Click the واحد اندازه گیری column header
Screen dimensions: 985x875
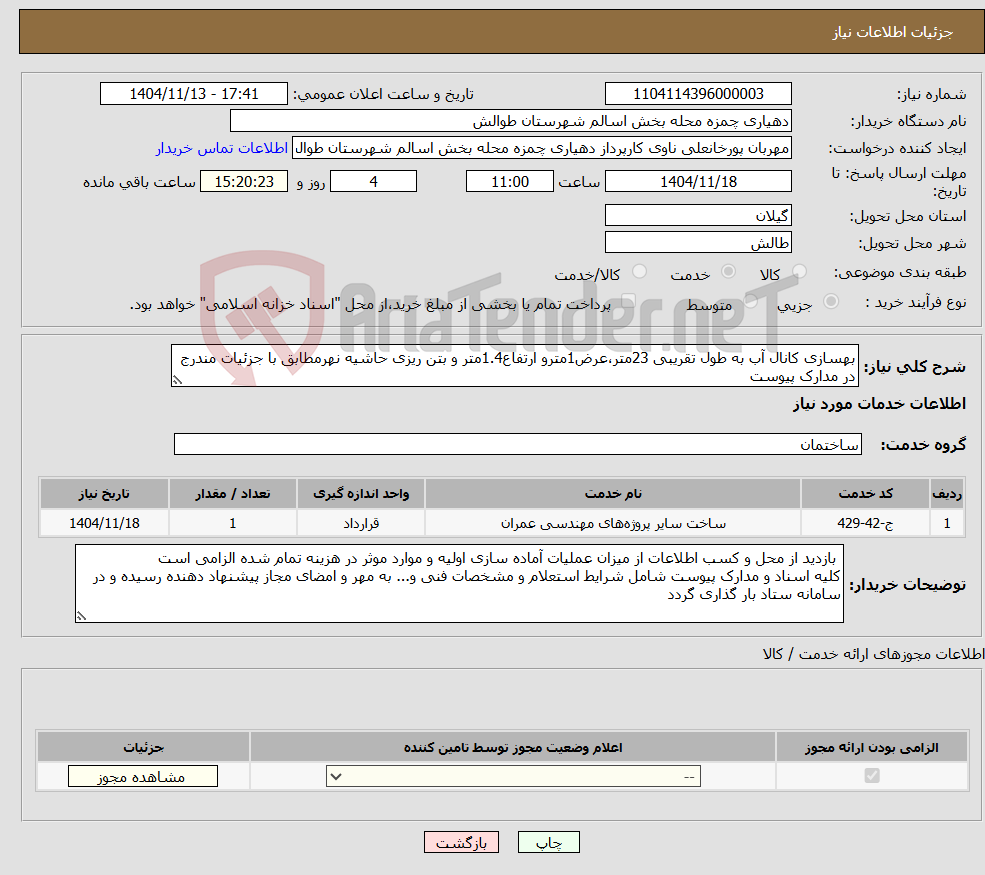(361, 494)
